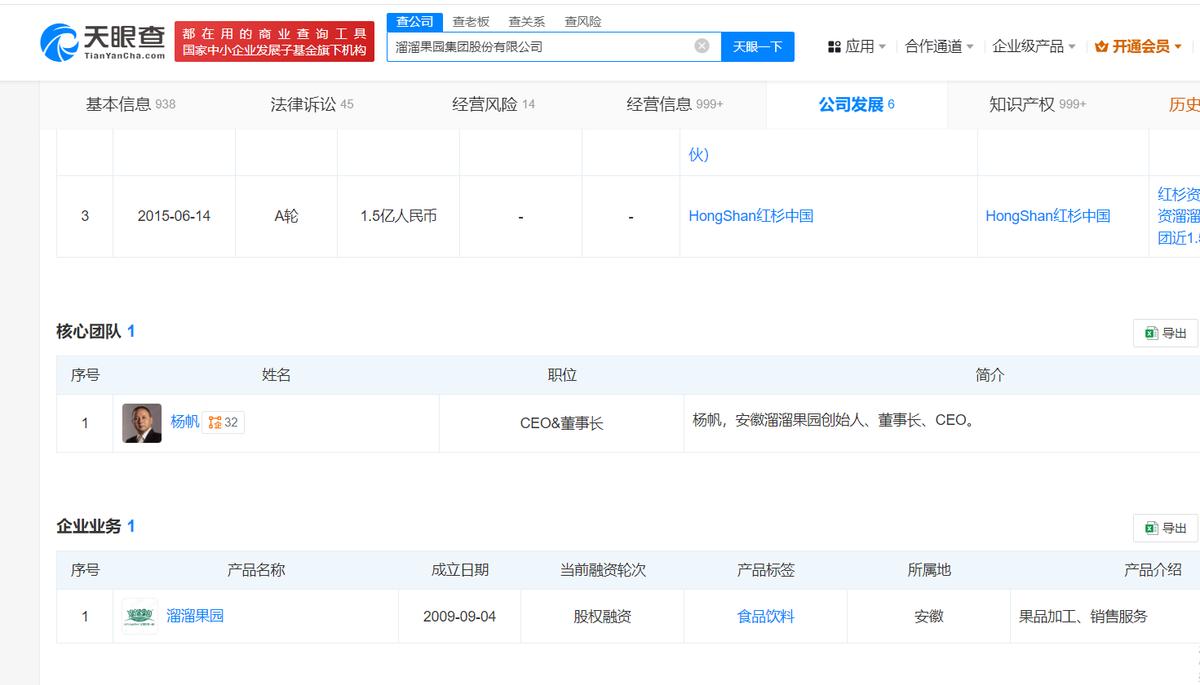Click the 开通会员 crown icon

pyautogui.click(x=1101, y=47)
